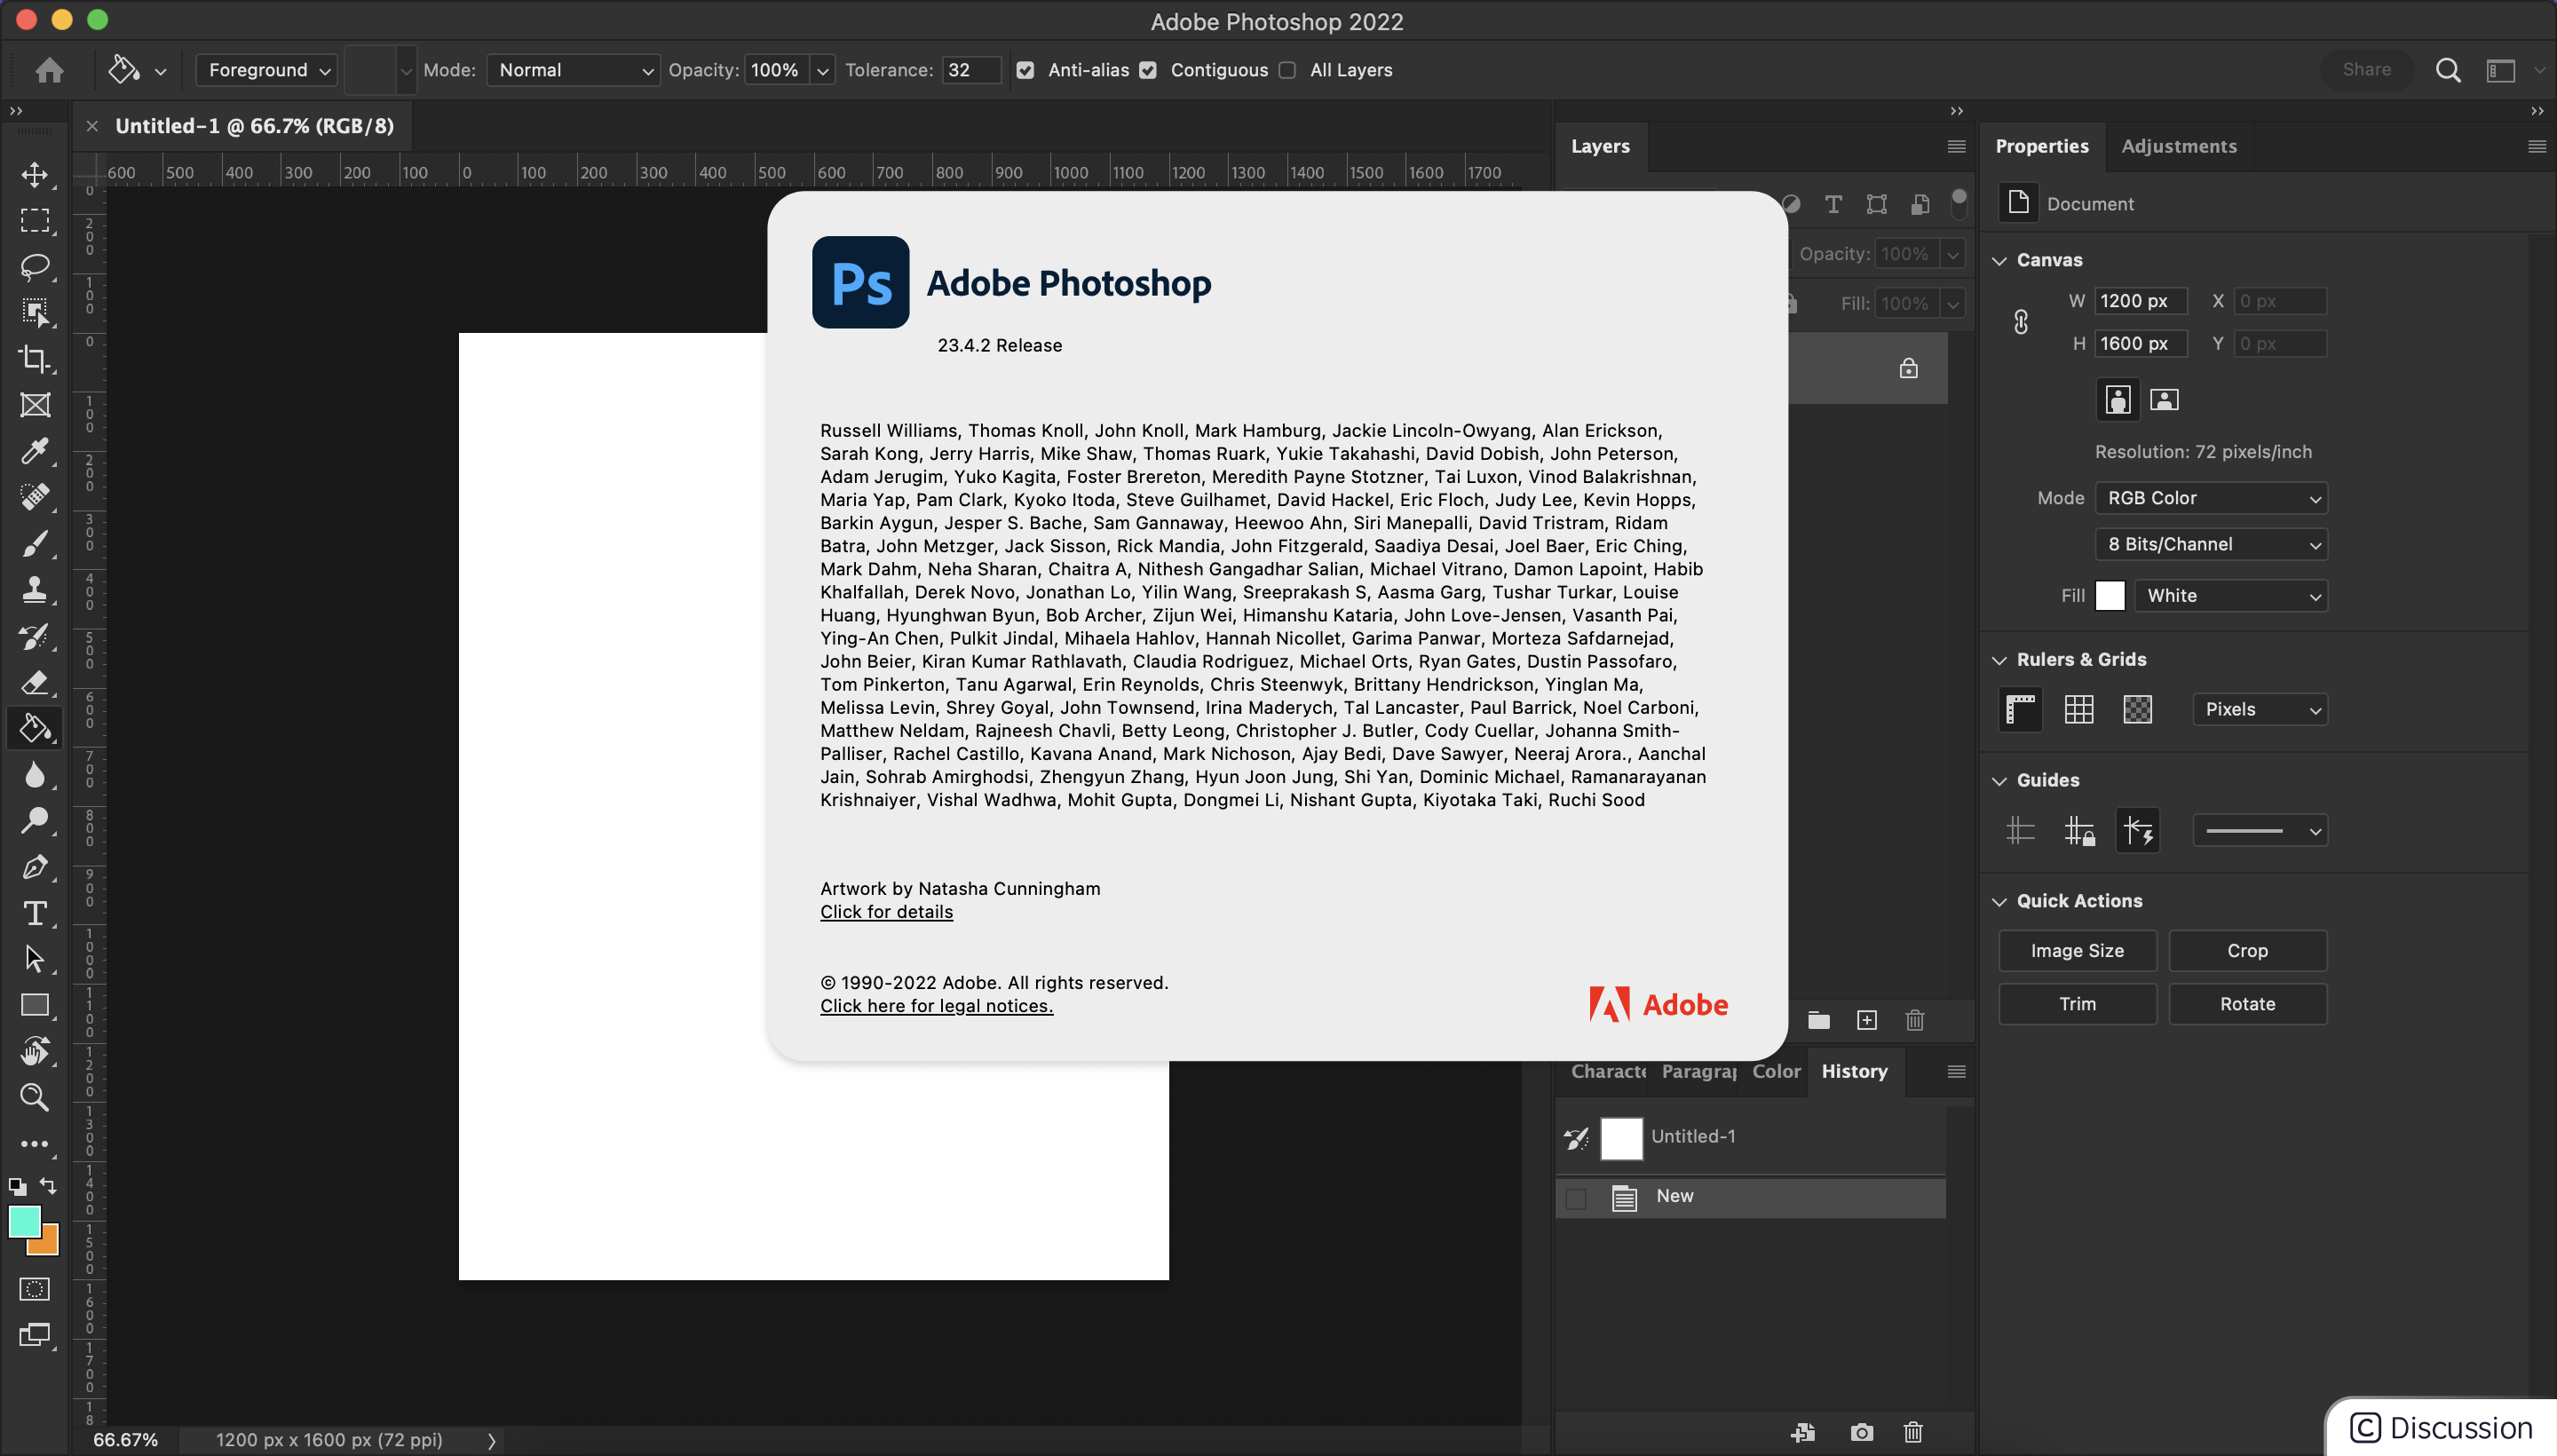This screenshot has height=1456, width=2557.
Task: Open the legal notices link
Action: click(936, 1006)
